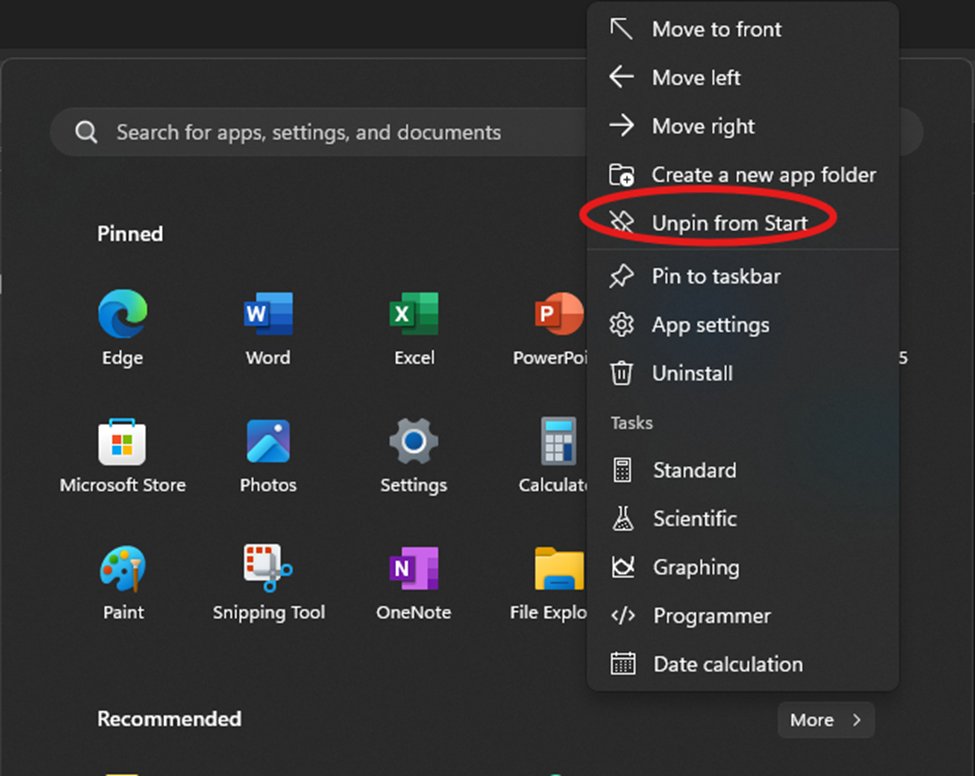Viewport: 975px width, 776px height.
Task: Select the Graphing calculator task
Action: 743,567
